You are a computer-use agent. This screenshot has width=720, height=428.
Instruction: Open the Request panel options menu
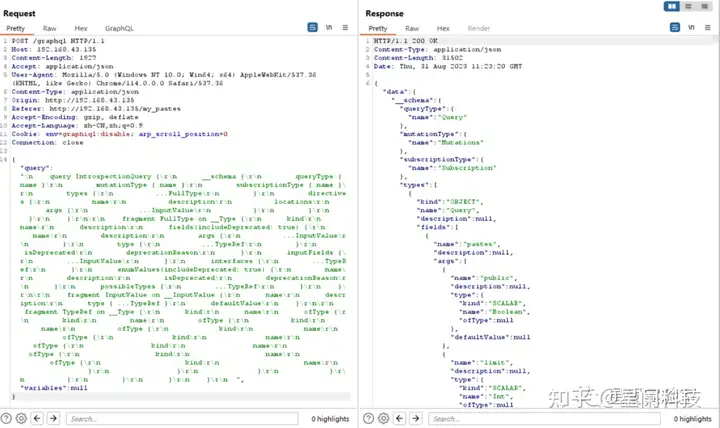(345, 28)
